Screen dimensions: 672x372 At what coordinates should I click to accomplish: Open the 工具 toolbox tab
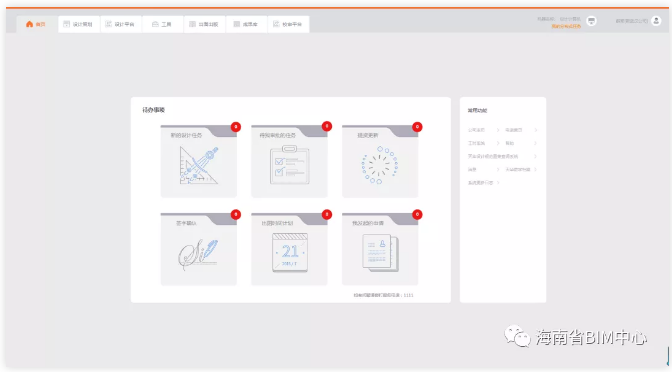(162, 24)
